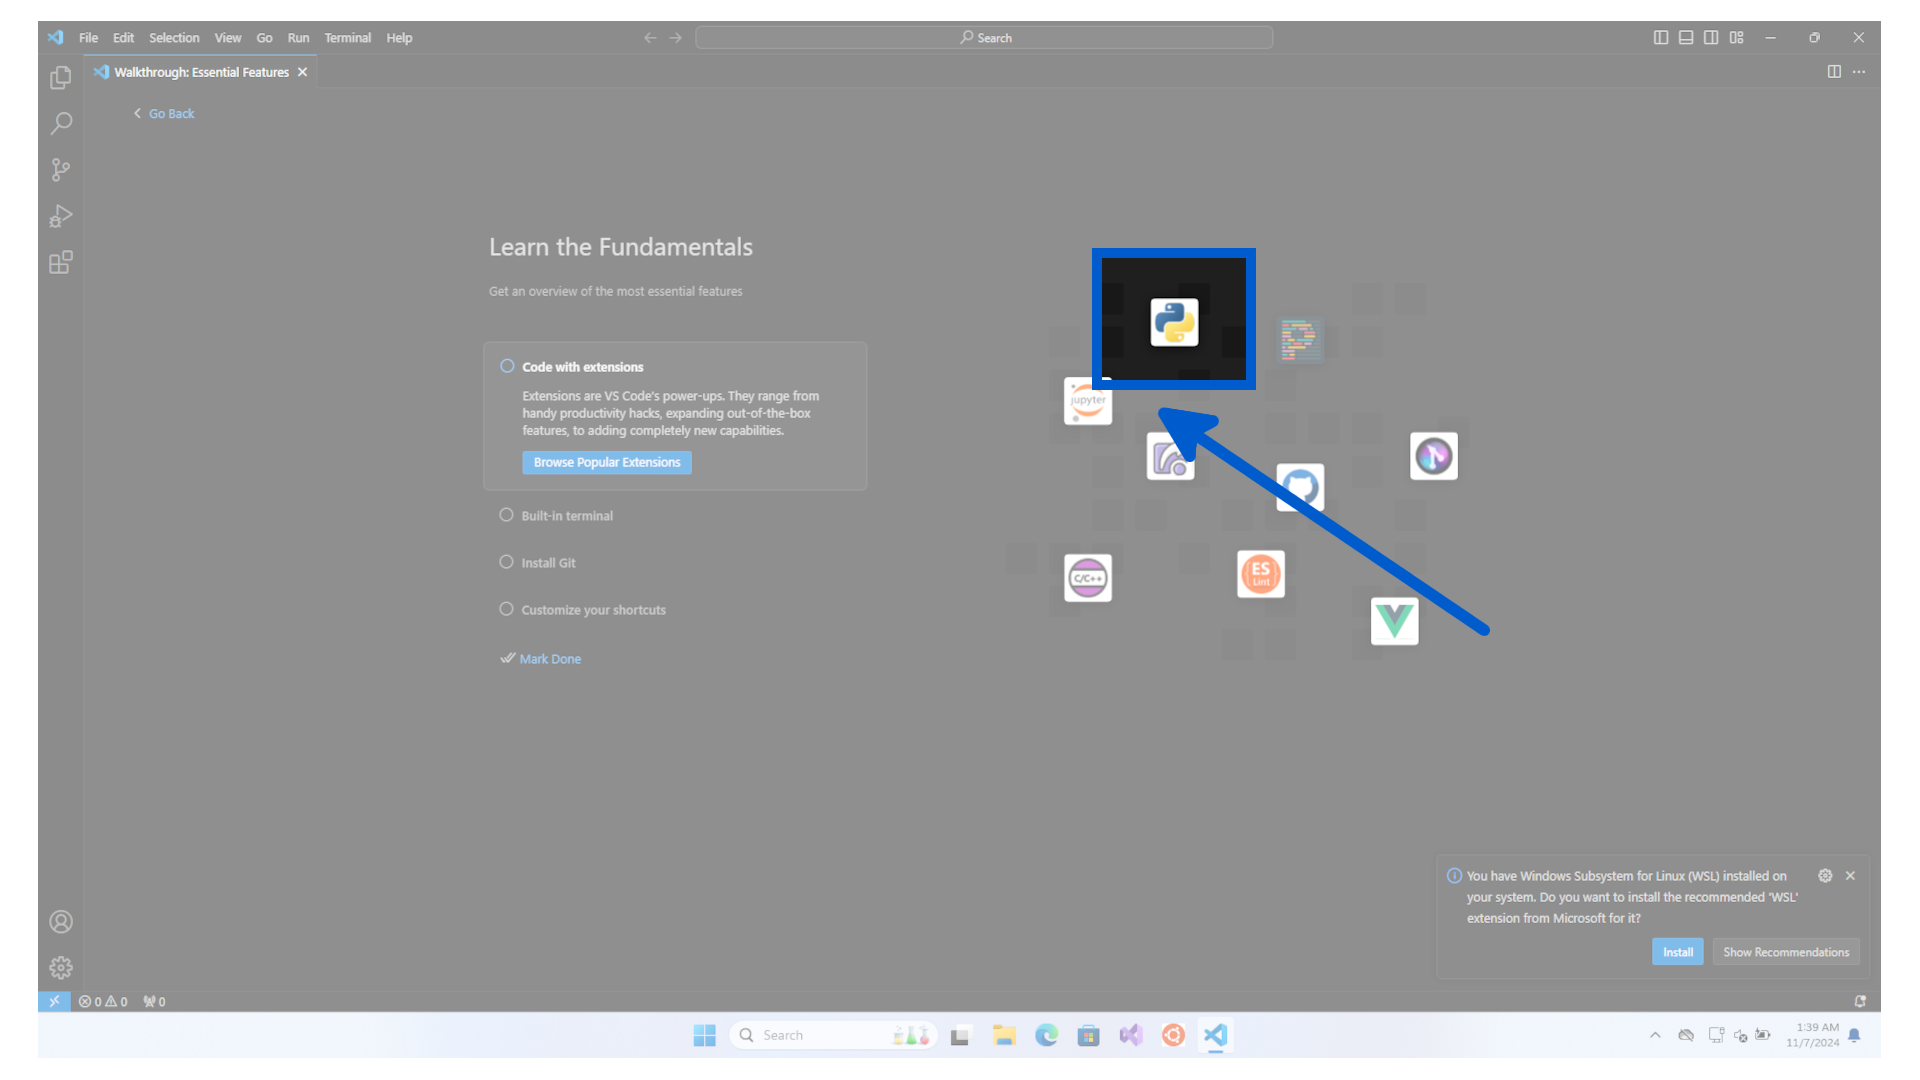The height and width of the screenshot is (1080, 1920).
Task: Open the Accounts icon in the activity bar
Action: point(60,921)
